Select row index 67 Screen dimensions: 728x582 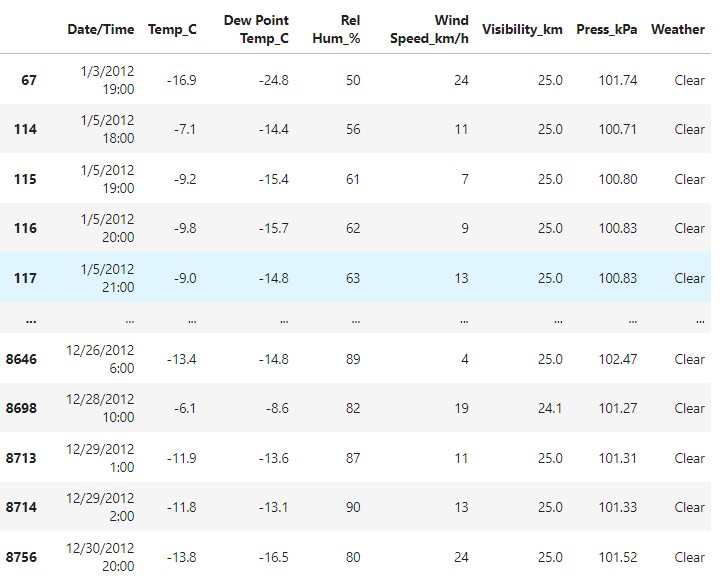28,80
